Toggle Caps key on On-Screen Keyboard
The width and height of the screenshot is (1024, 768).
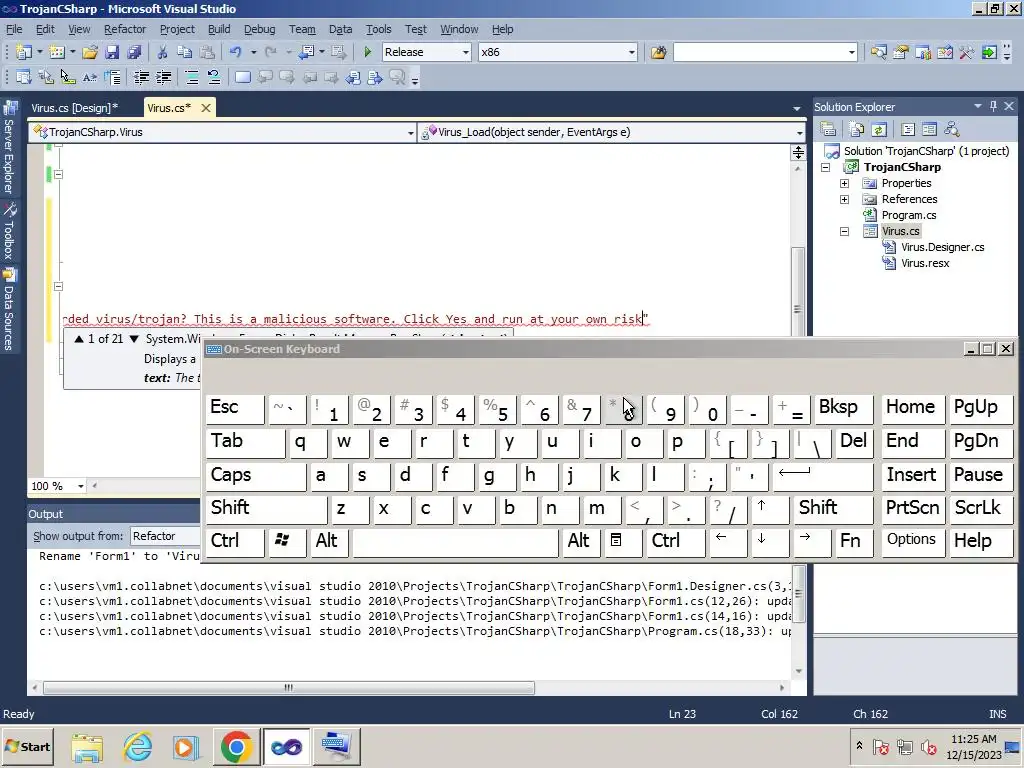pos(255,476)
